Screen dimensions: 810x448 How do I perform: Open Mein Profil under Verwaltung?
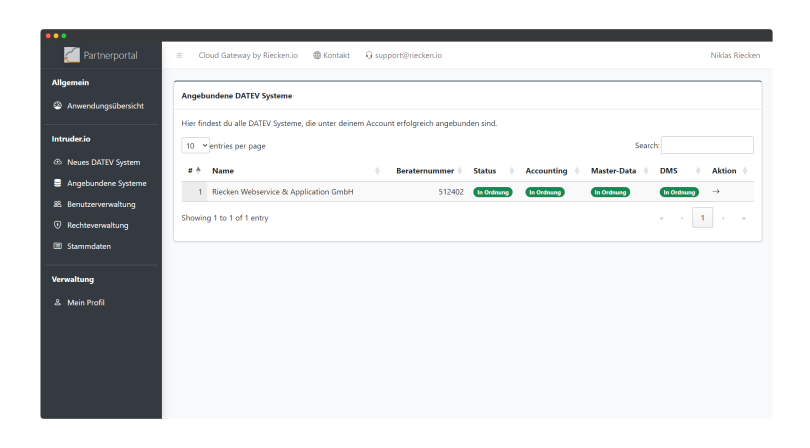(85, 302)
